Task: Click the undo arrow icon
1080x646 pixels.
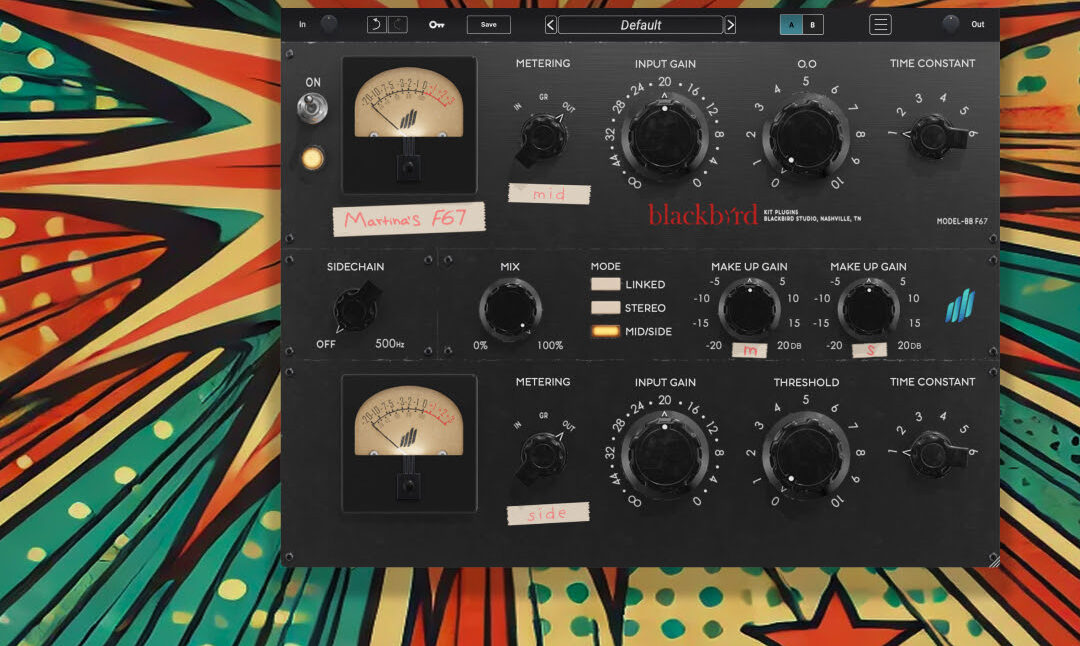Action: pos(376,25)
